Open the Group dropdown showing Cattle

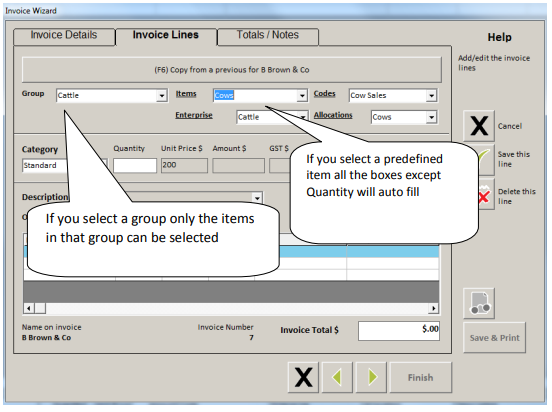click(x=161, y=96)
